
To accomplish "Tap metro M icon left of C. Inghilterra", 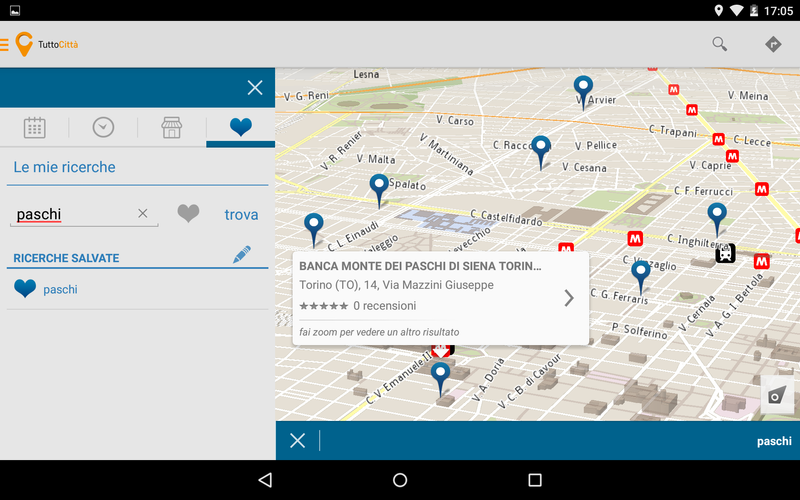I will [635, 238].
